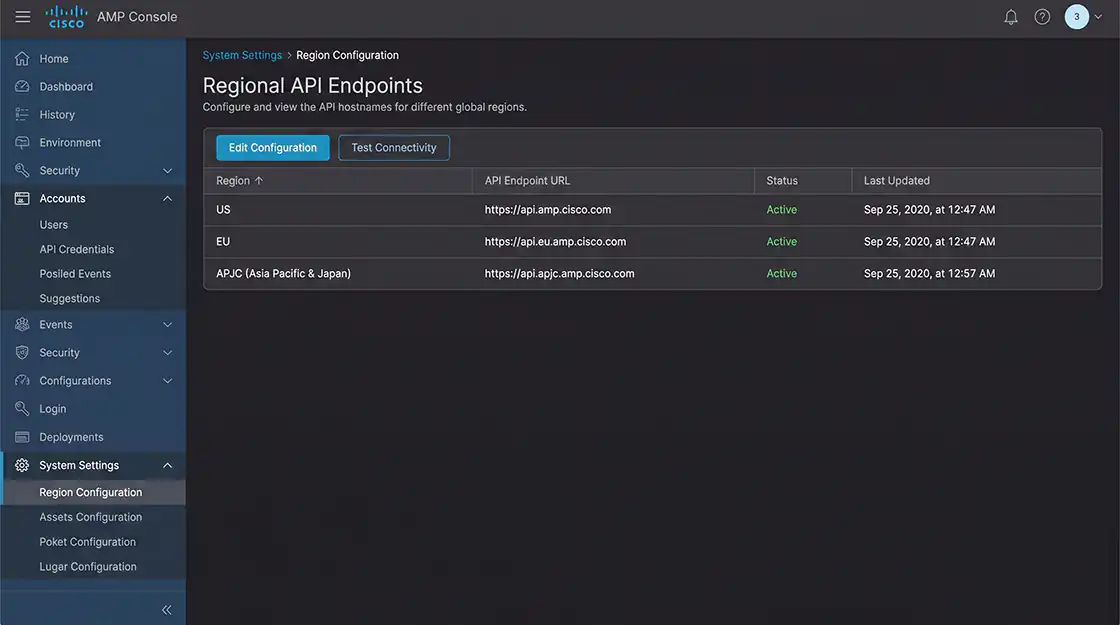The image size is (1120, 625).
Task: Open the help question mark icon
Action: click(1042, 17)
